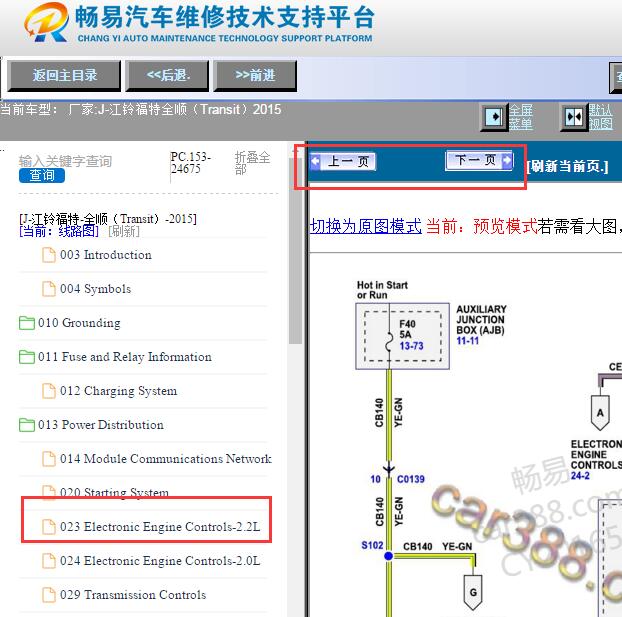Open 003 Introduction document

(106, 255)
